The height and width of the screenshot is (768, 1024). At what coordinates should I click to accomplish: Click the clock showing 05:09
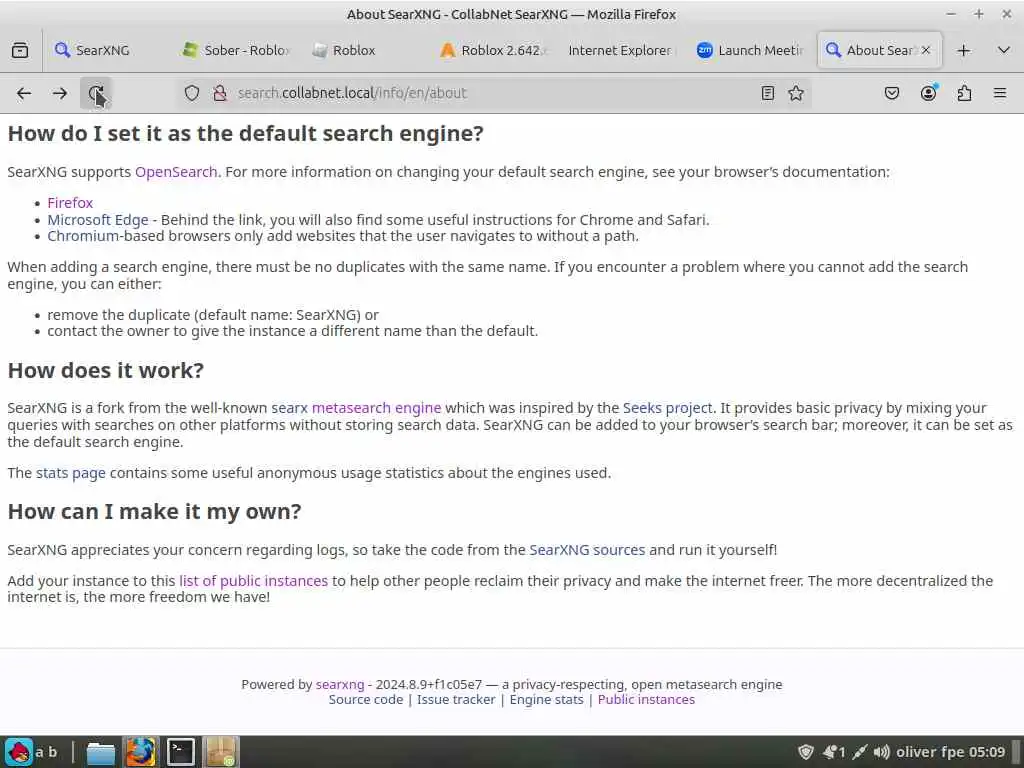987,752
